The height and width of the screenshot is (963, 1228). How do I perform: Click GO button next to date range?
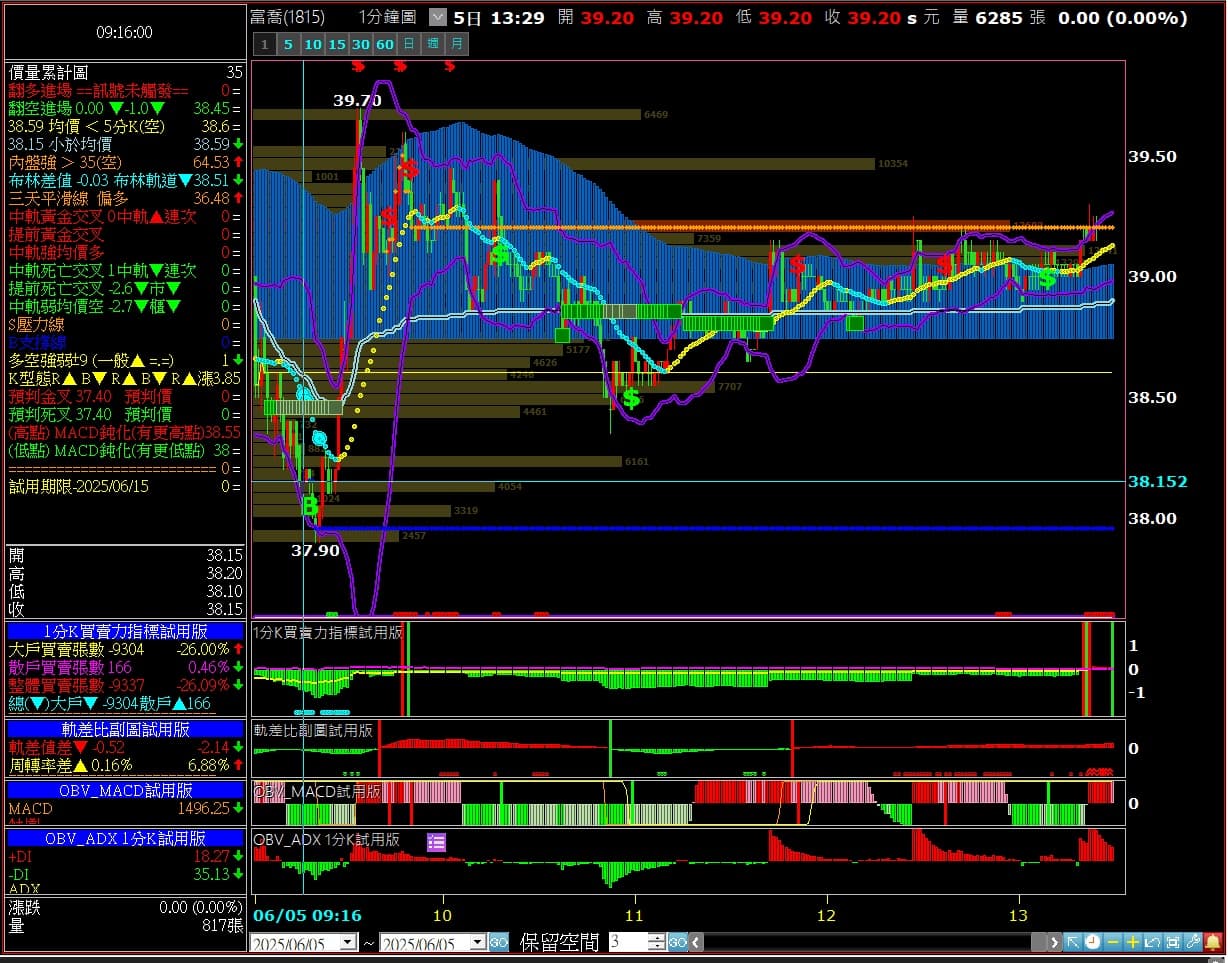click(x=499, y=942)
